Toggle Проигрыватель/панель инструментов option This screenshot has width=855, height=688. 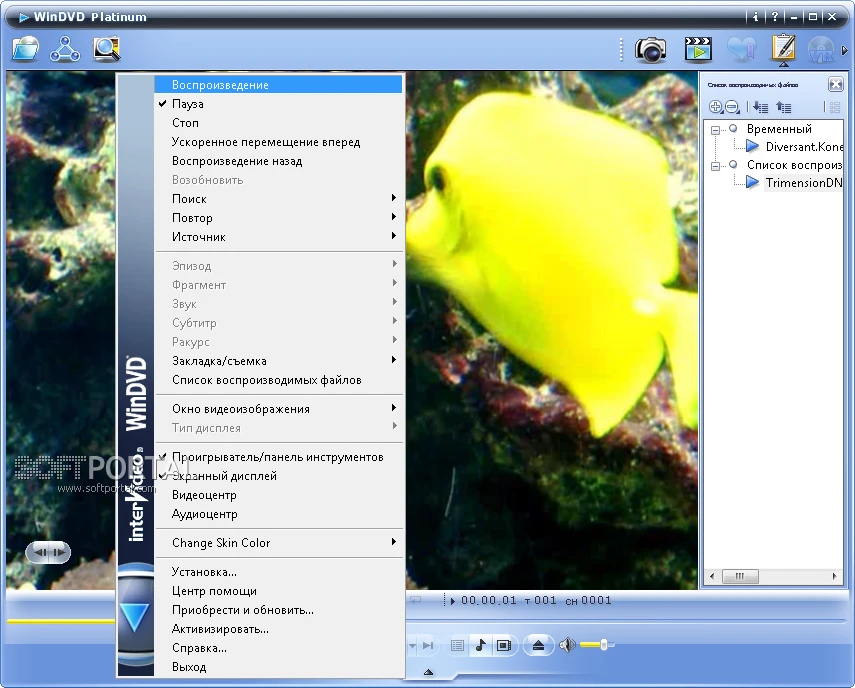click(279, 457)
